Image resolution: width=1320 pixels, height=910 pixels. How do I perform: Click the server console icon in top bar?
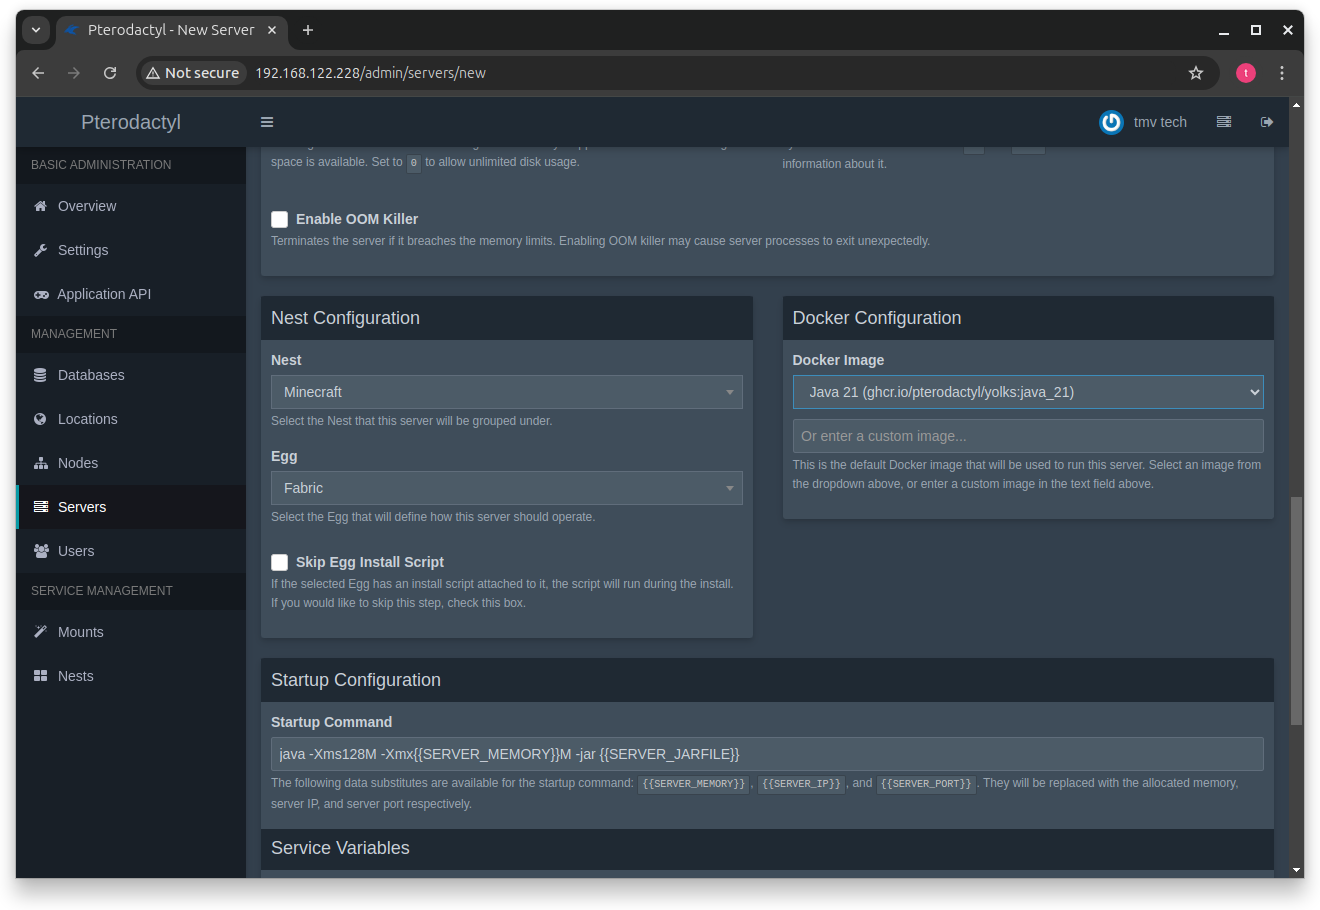tap(1223, 121)
